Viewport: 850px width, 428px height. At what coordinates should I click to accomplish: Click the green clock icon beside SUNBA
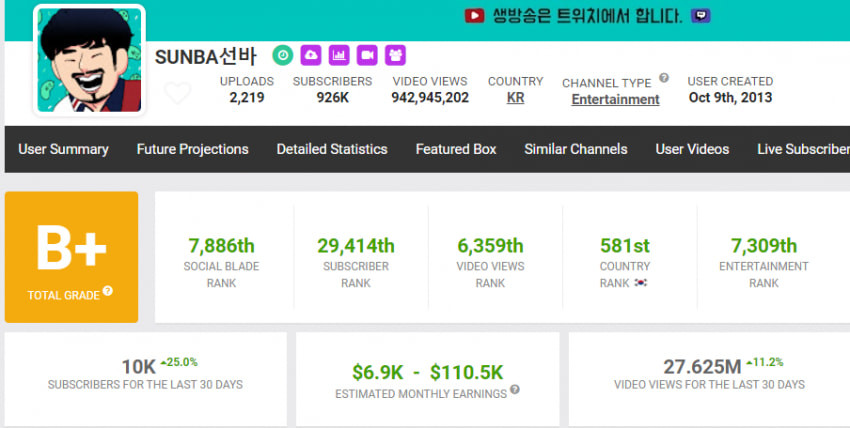click(x=282, y=55)
